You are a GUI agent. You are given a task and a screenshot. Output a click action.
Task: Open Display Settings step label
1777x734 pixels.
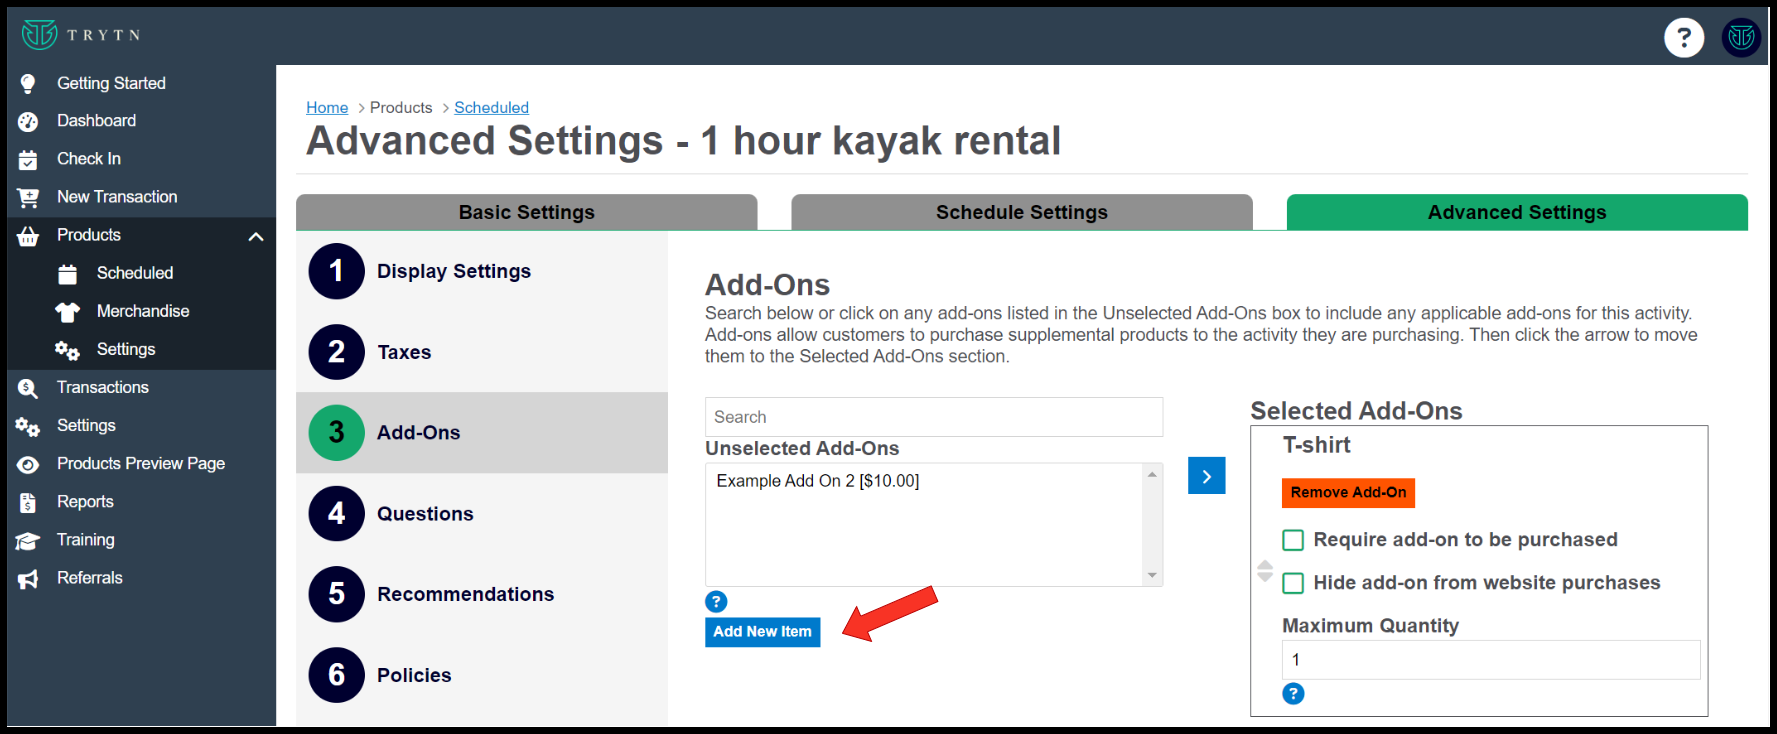point(454,272)
